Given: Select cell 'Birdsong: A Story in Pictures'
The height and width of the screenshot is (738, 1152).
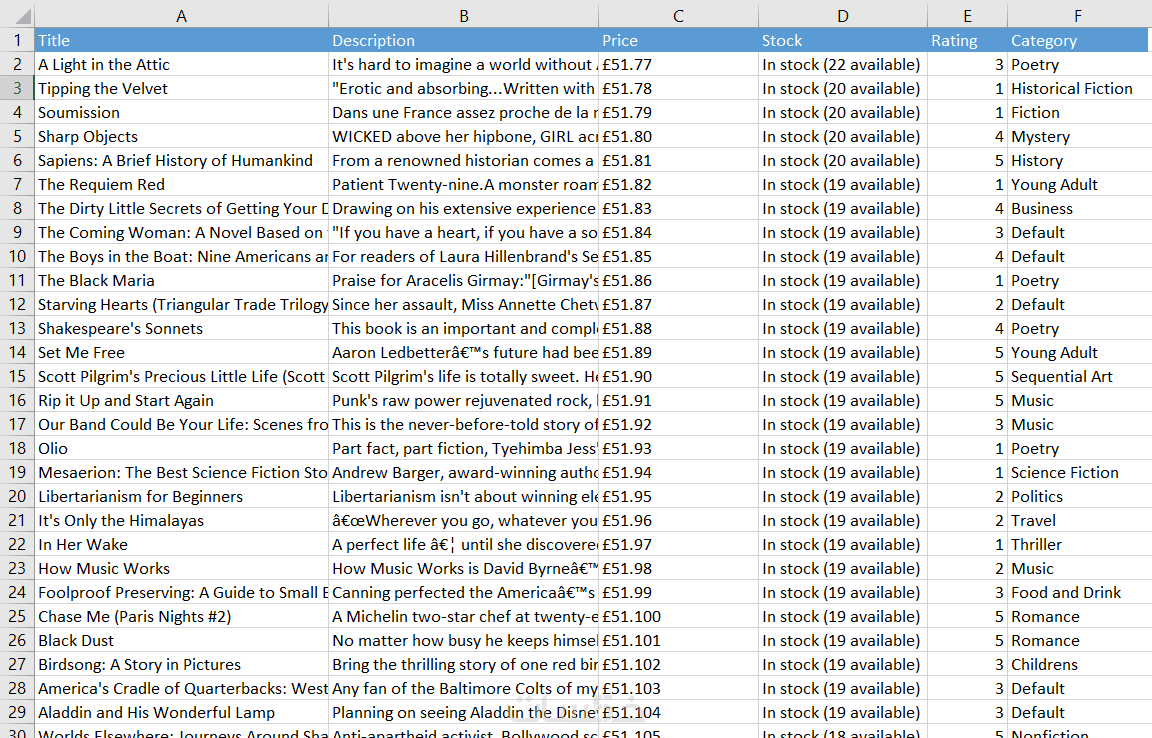Looking at the screenshot, I should click(x=181, y=664).
